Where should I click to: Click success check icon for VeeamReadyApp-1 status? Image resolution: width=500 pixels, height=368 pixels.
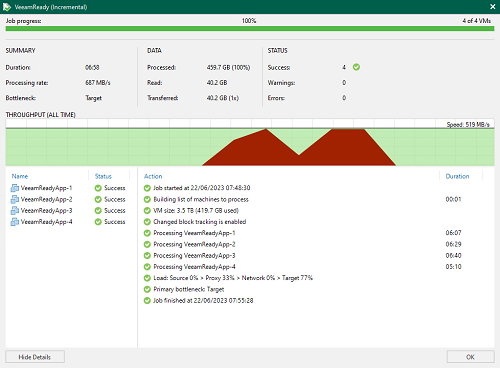(x=98, y=188)
